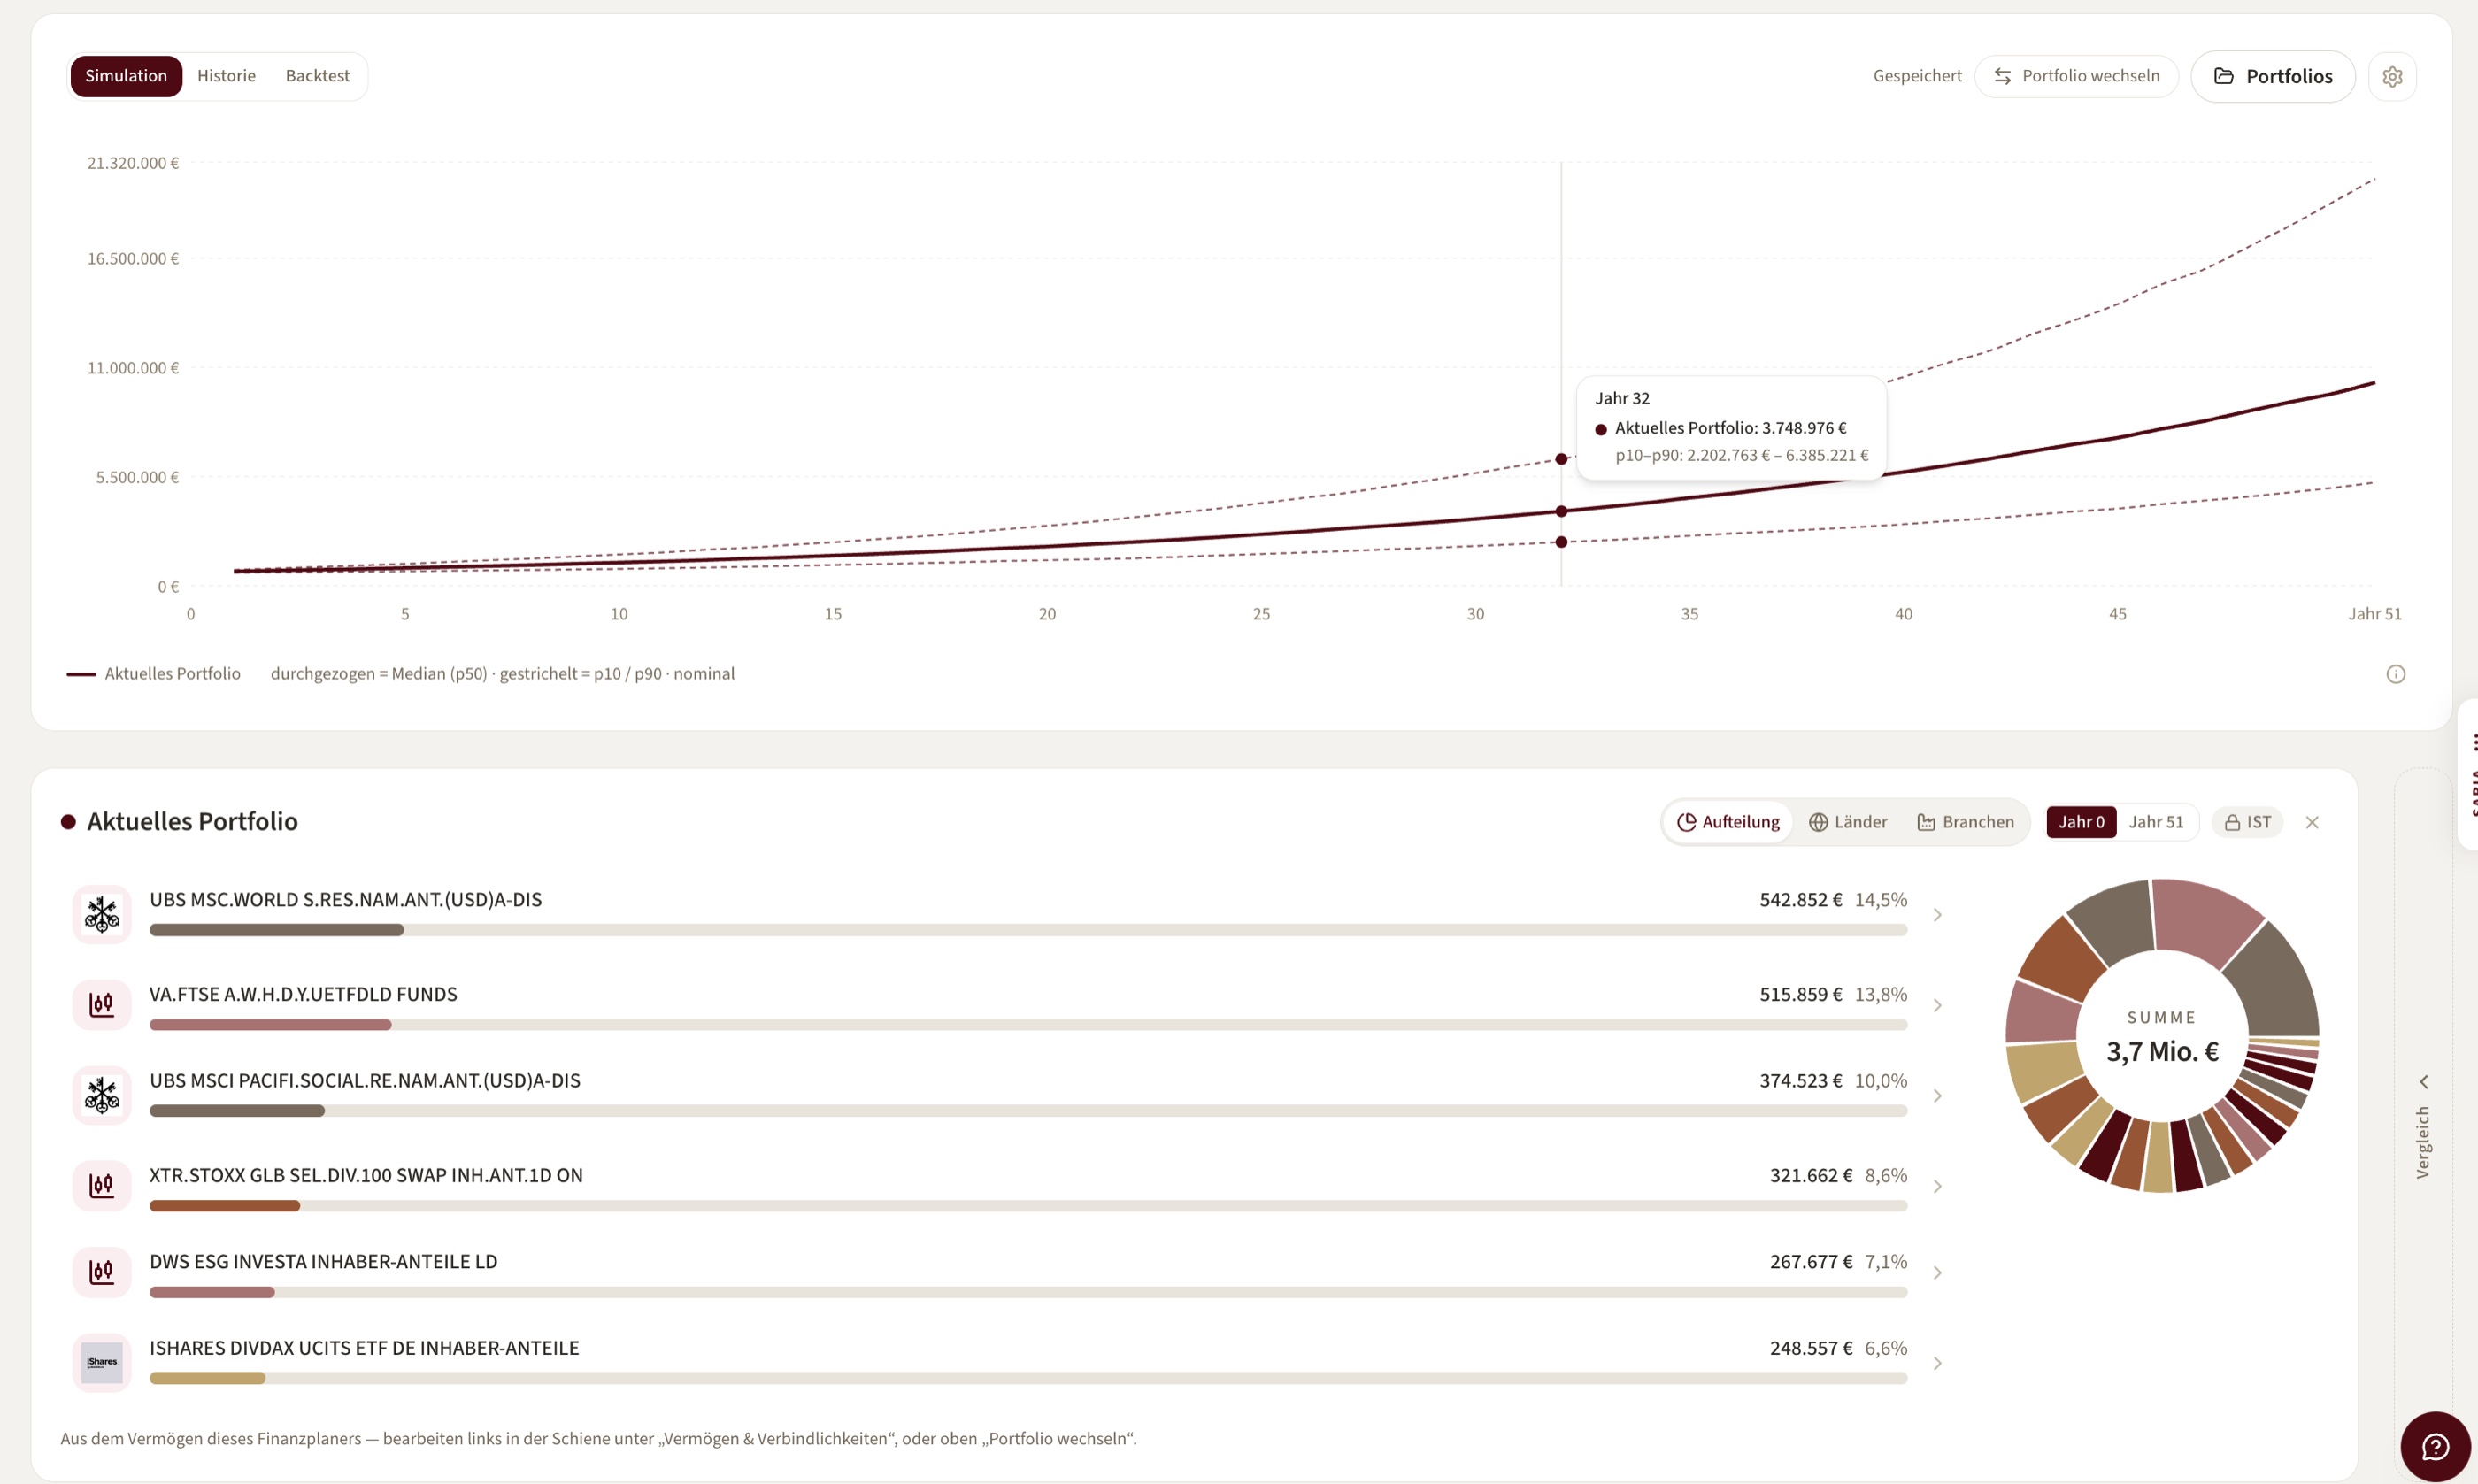Switch to Aufteilung view

[x=1728, y=822]
